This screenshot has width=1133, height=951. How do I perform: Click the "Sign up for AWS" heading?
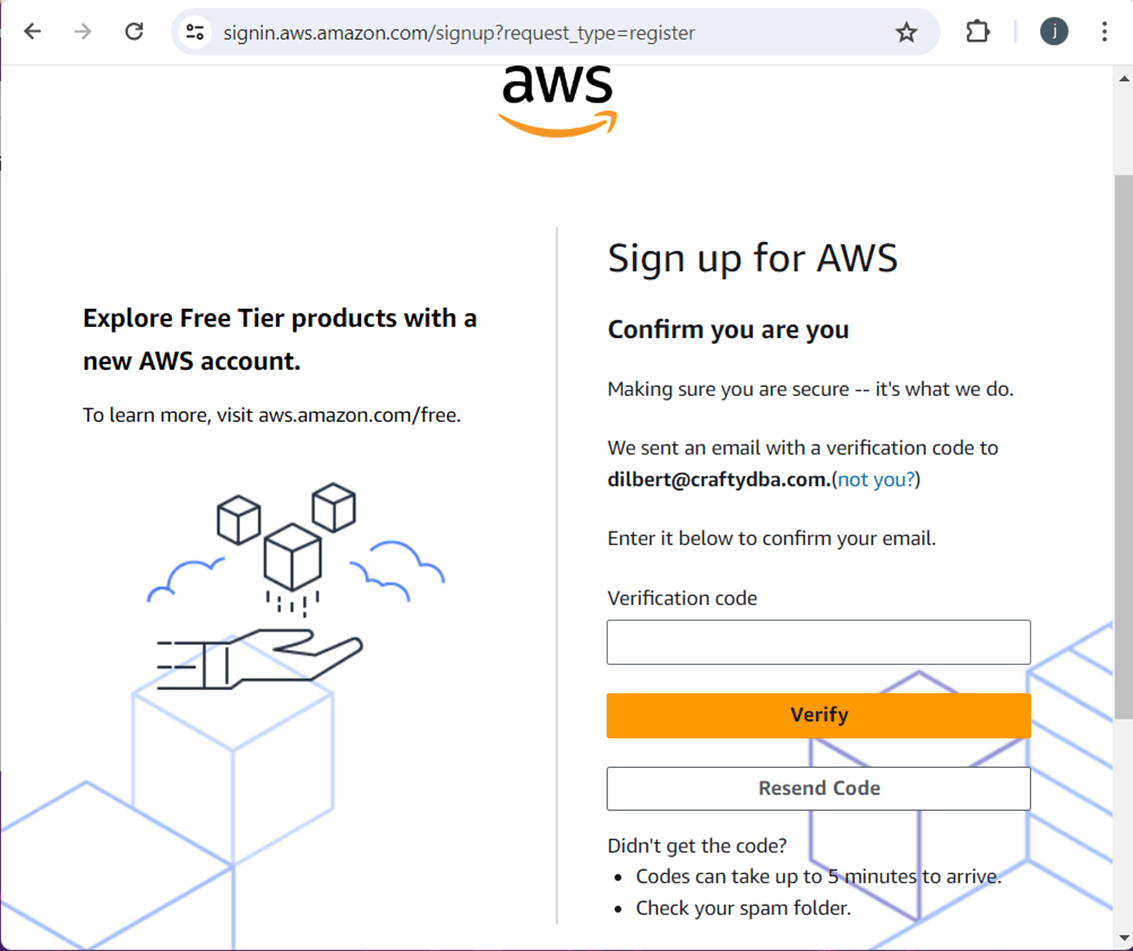click(752, 258)
